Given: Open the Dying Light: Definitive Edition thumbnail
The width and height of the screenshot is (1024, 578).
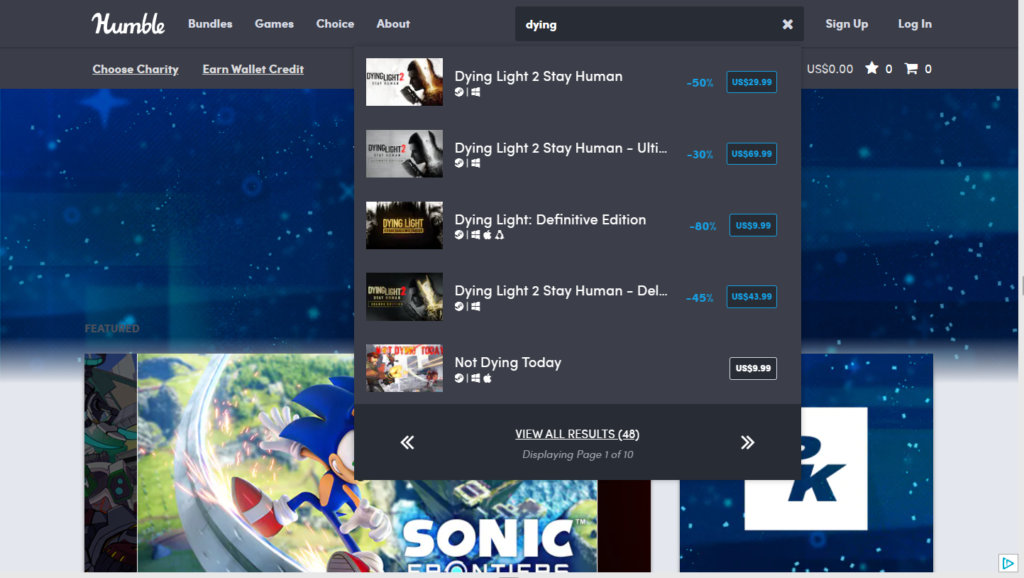Looking at the screenshot, I should tap(404, 225).
